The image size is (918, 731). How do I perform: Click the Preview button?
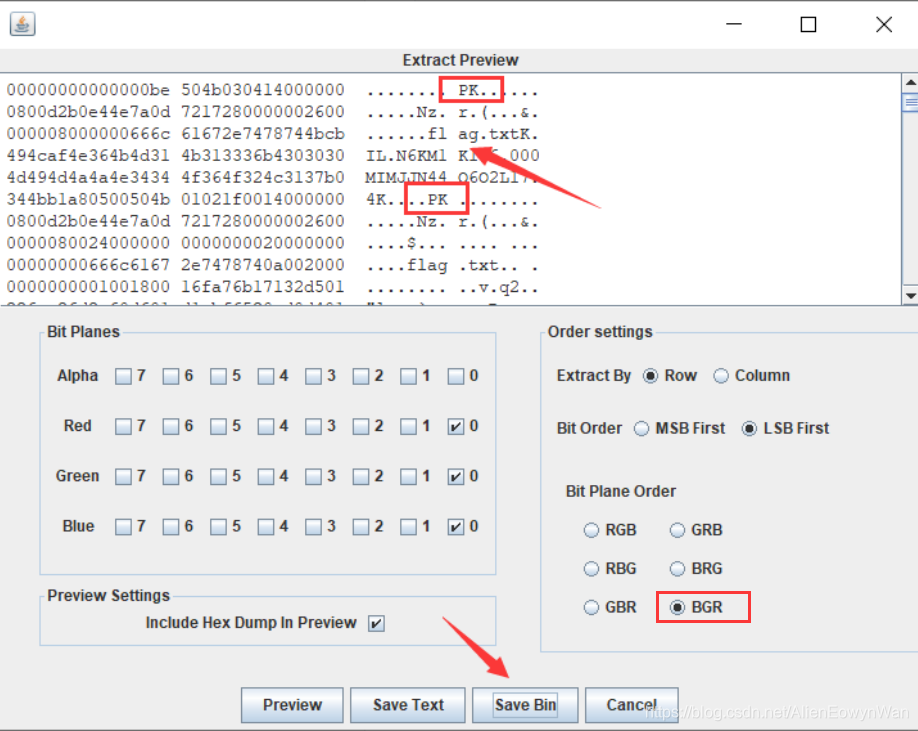pyautogui.click(x=292, y=705)
